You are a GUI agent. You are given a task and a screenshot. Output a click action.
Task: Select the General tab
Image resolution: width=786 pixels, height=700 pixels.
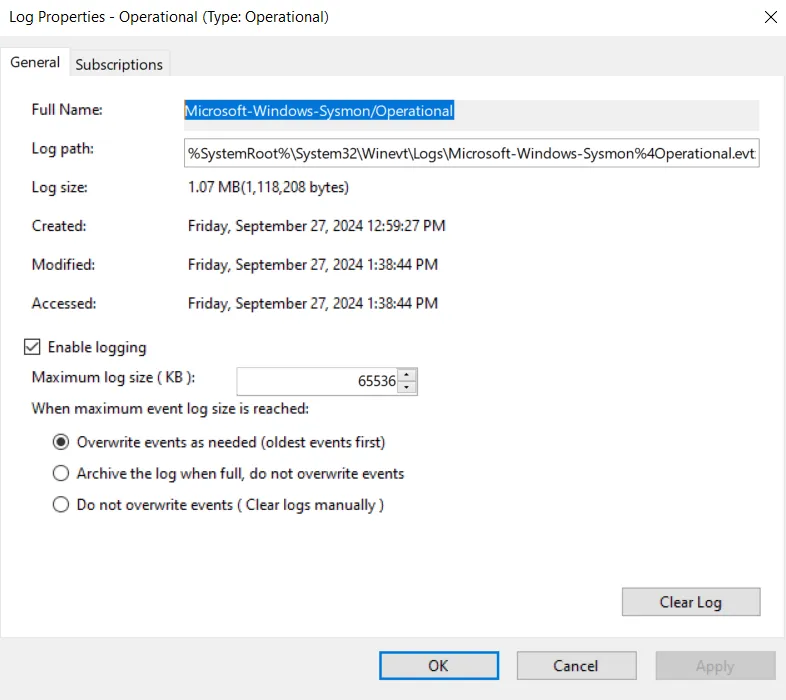click(35, 62)
